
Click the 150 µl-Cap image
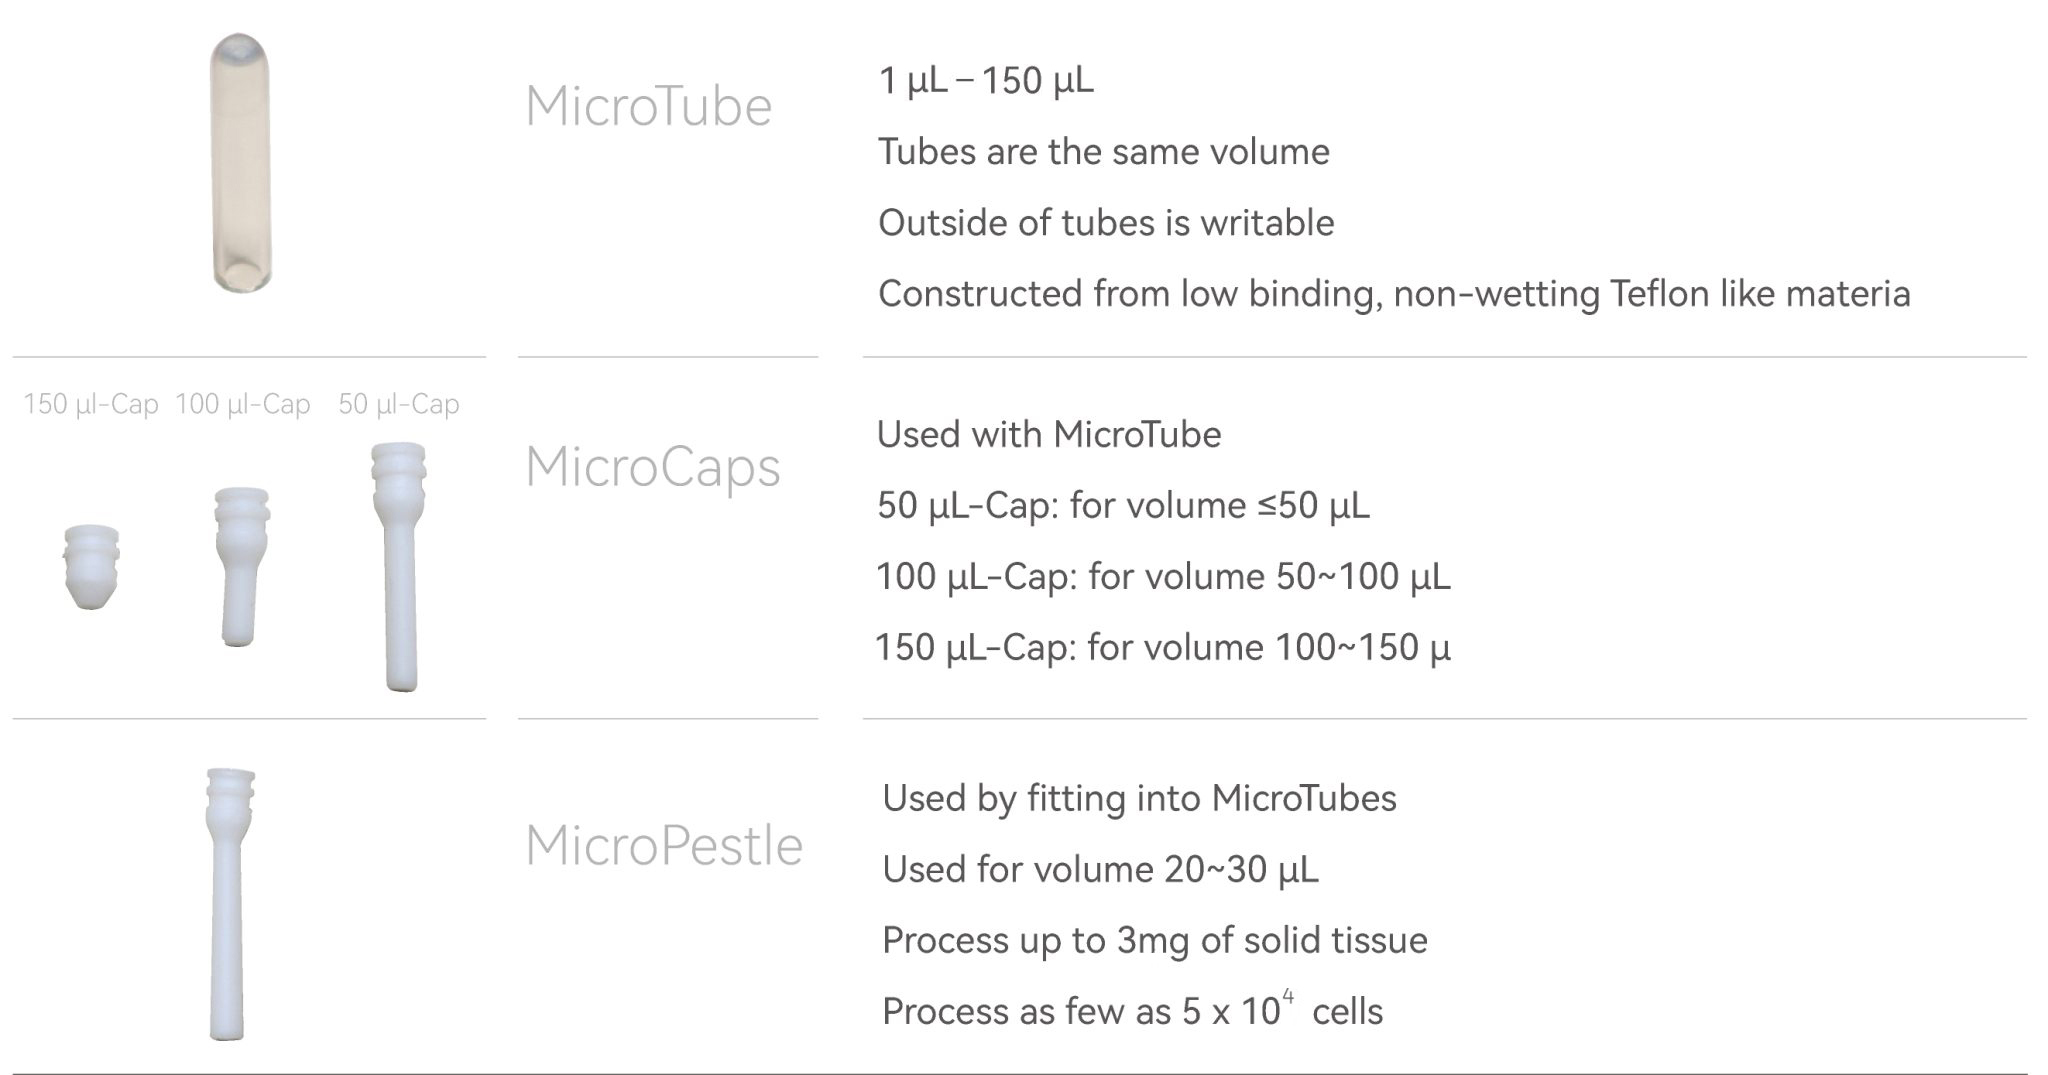[91, 567]
